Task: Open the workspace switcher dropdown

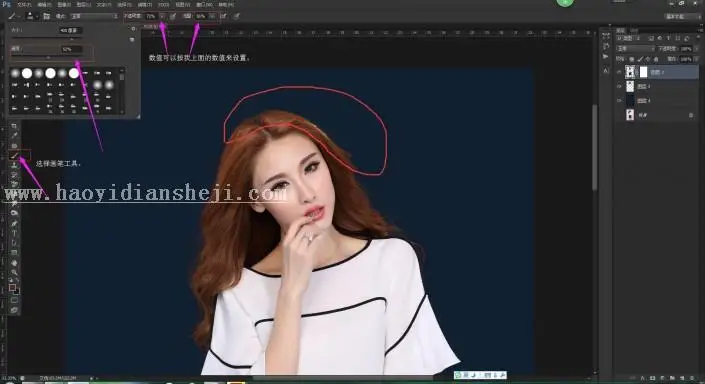Action: (682, 16)
